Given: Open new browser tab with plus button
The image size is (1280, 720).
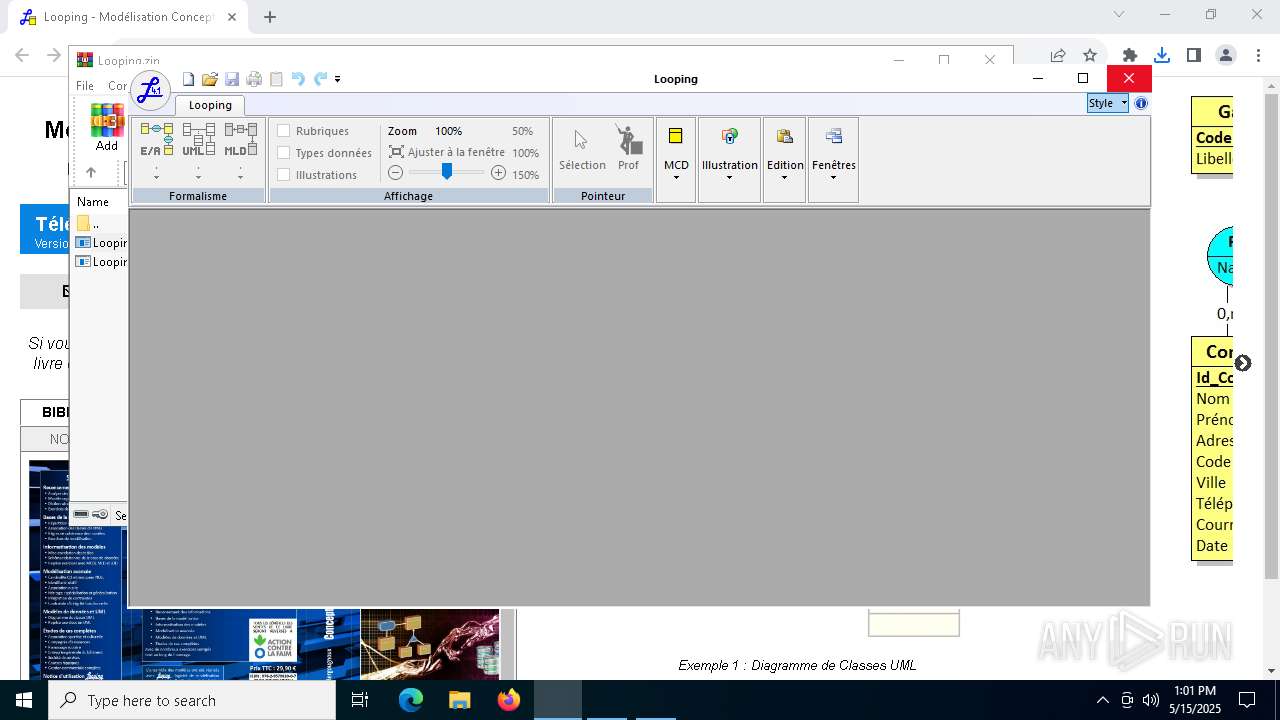Looking at the screenshot, I should tap(270, 16).
